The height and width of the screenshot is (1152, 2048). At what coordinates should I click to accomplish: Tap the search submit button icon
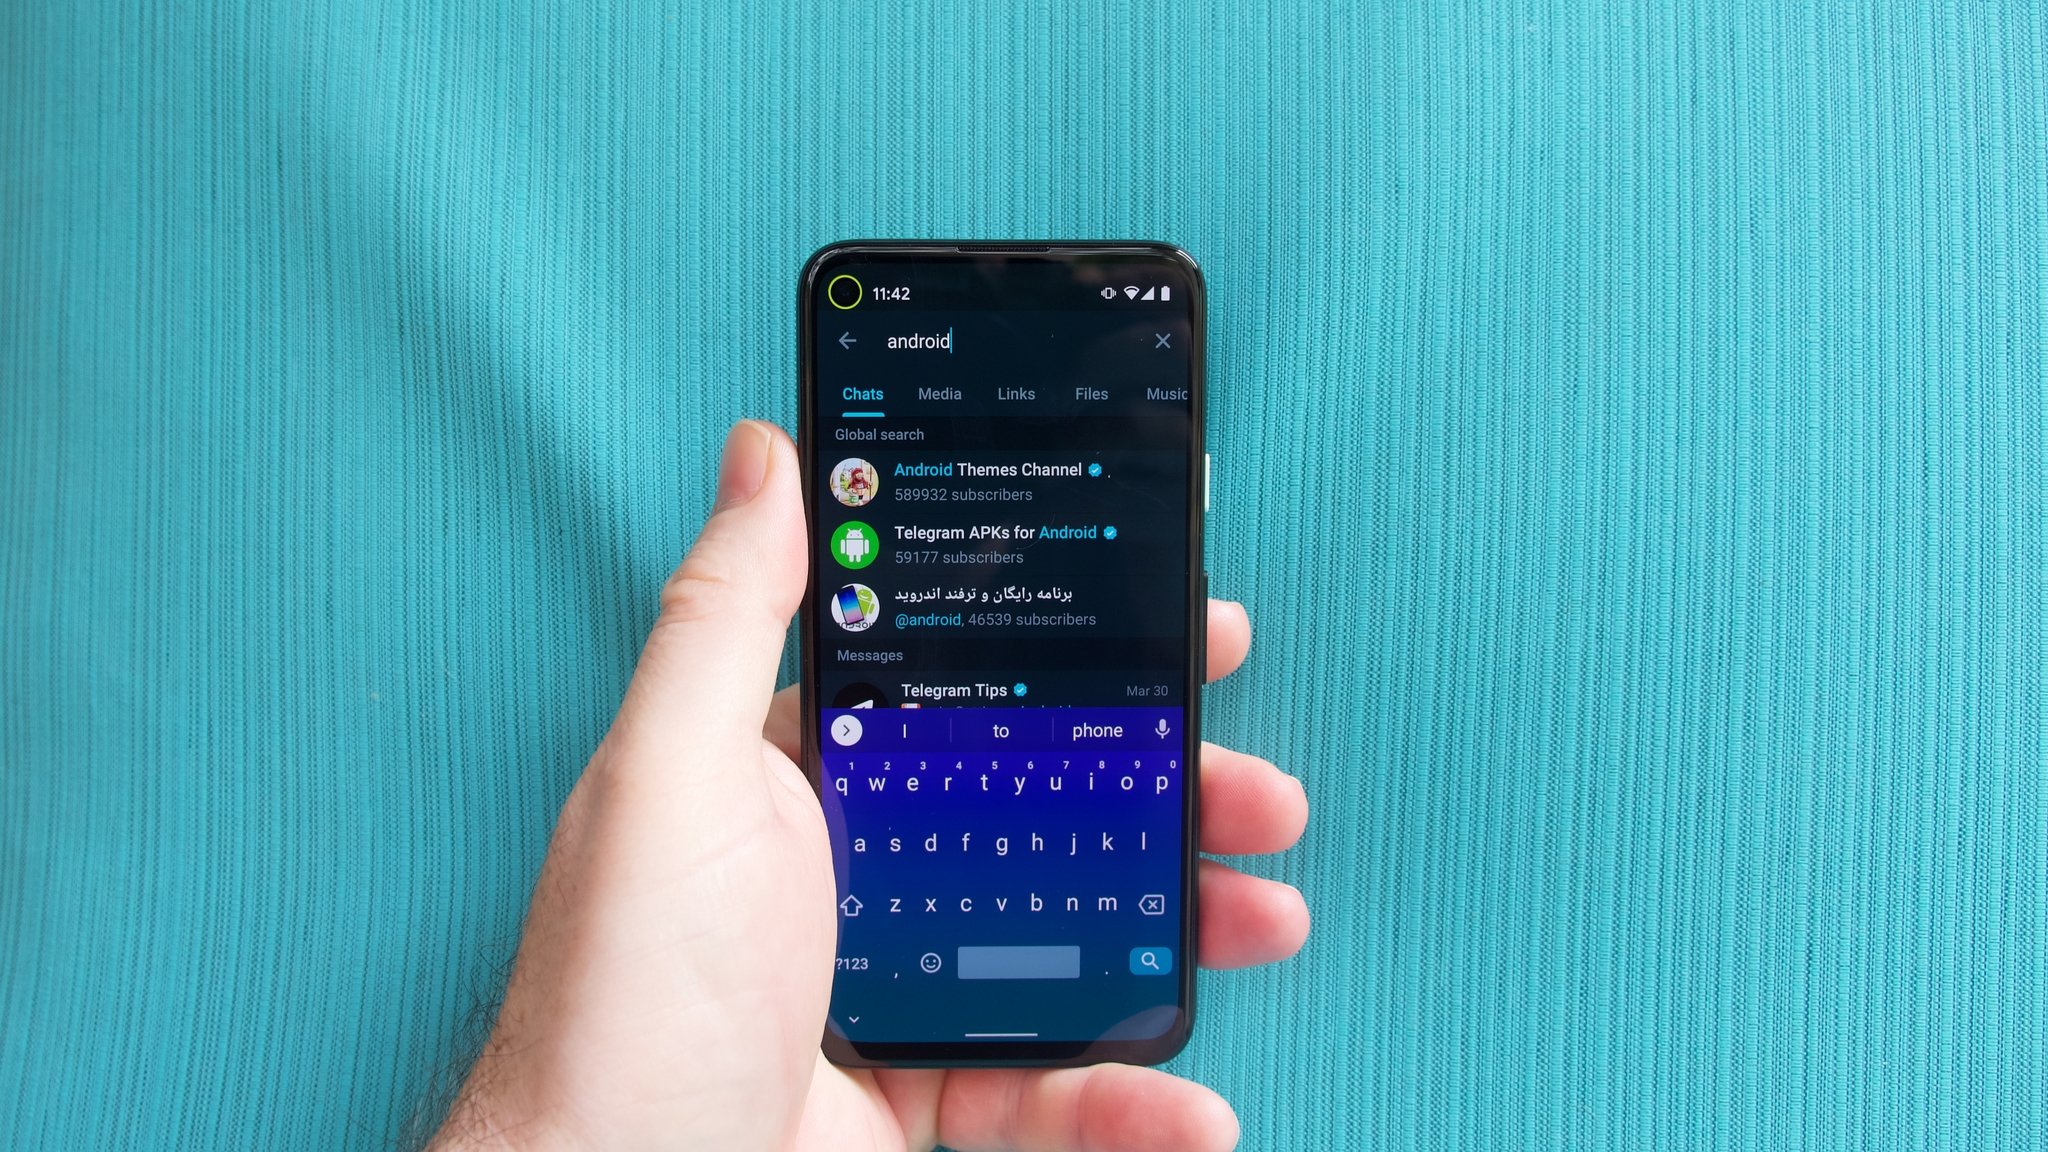1151,961
